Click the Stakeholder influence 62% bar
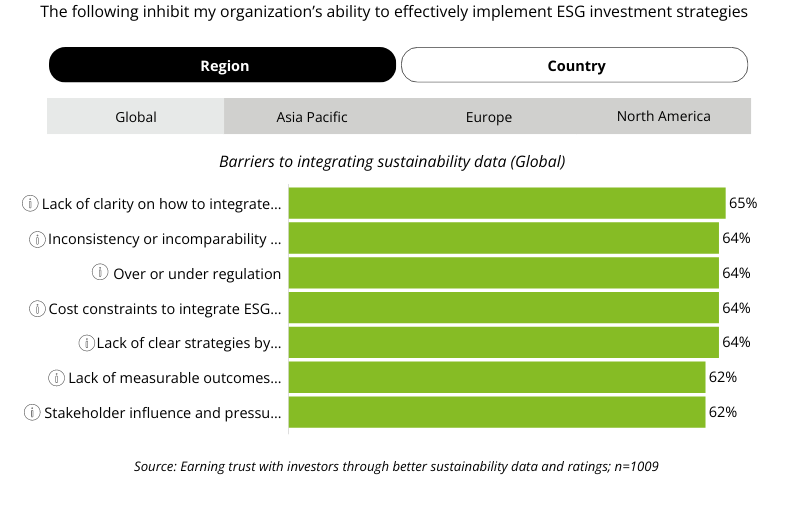Viewport: 800px width, 507px height. point(496,412)
